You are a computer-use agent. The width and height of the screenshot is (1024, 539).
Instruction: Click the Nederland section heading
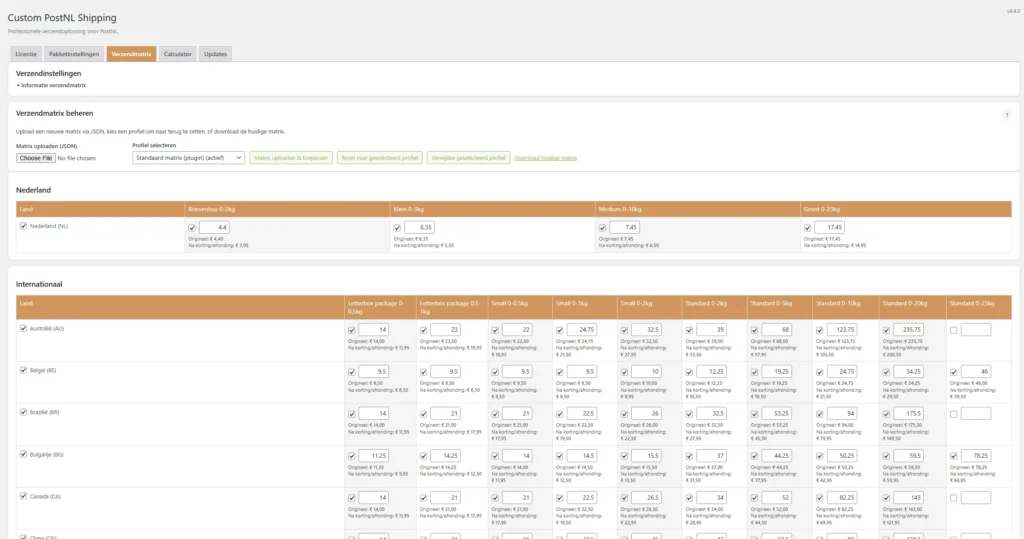[x=33, y=190]
